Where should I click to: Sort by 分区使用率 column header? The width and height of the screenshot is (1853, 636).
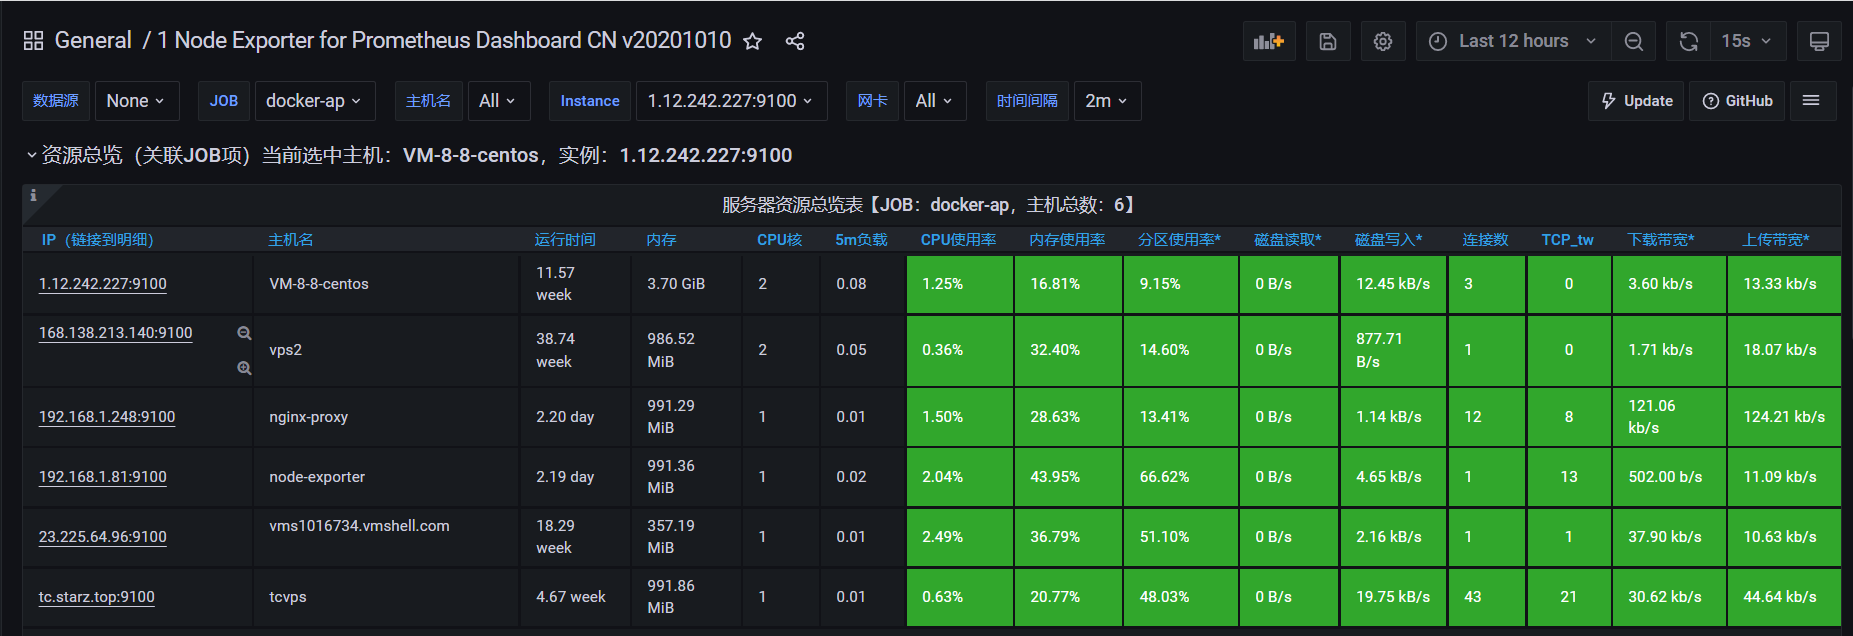coord(1179,240)
